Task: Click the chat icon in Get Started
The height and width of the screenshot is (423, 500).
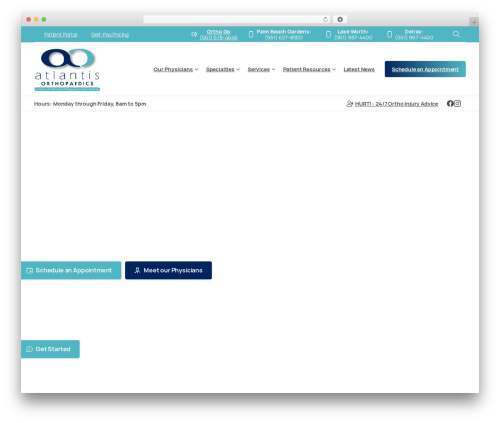Action: click(29, 349)
